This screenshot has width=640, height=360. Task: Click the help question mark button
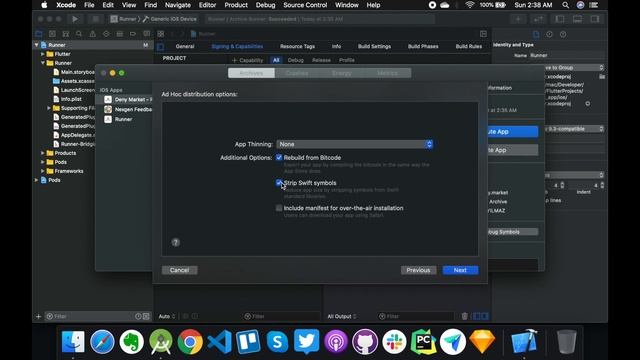pos(176,242)
